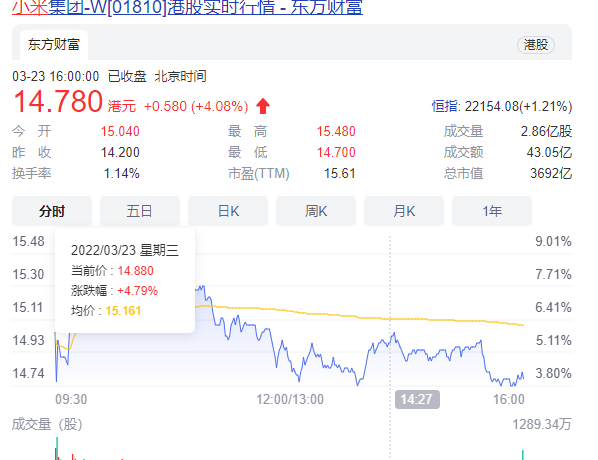This screenshot has height=460, width=598.
Task: Click the 已收盘 market status text
Action: pos(127,76)
